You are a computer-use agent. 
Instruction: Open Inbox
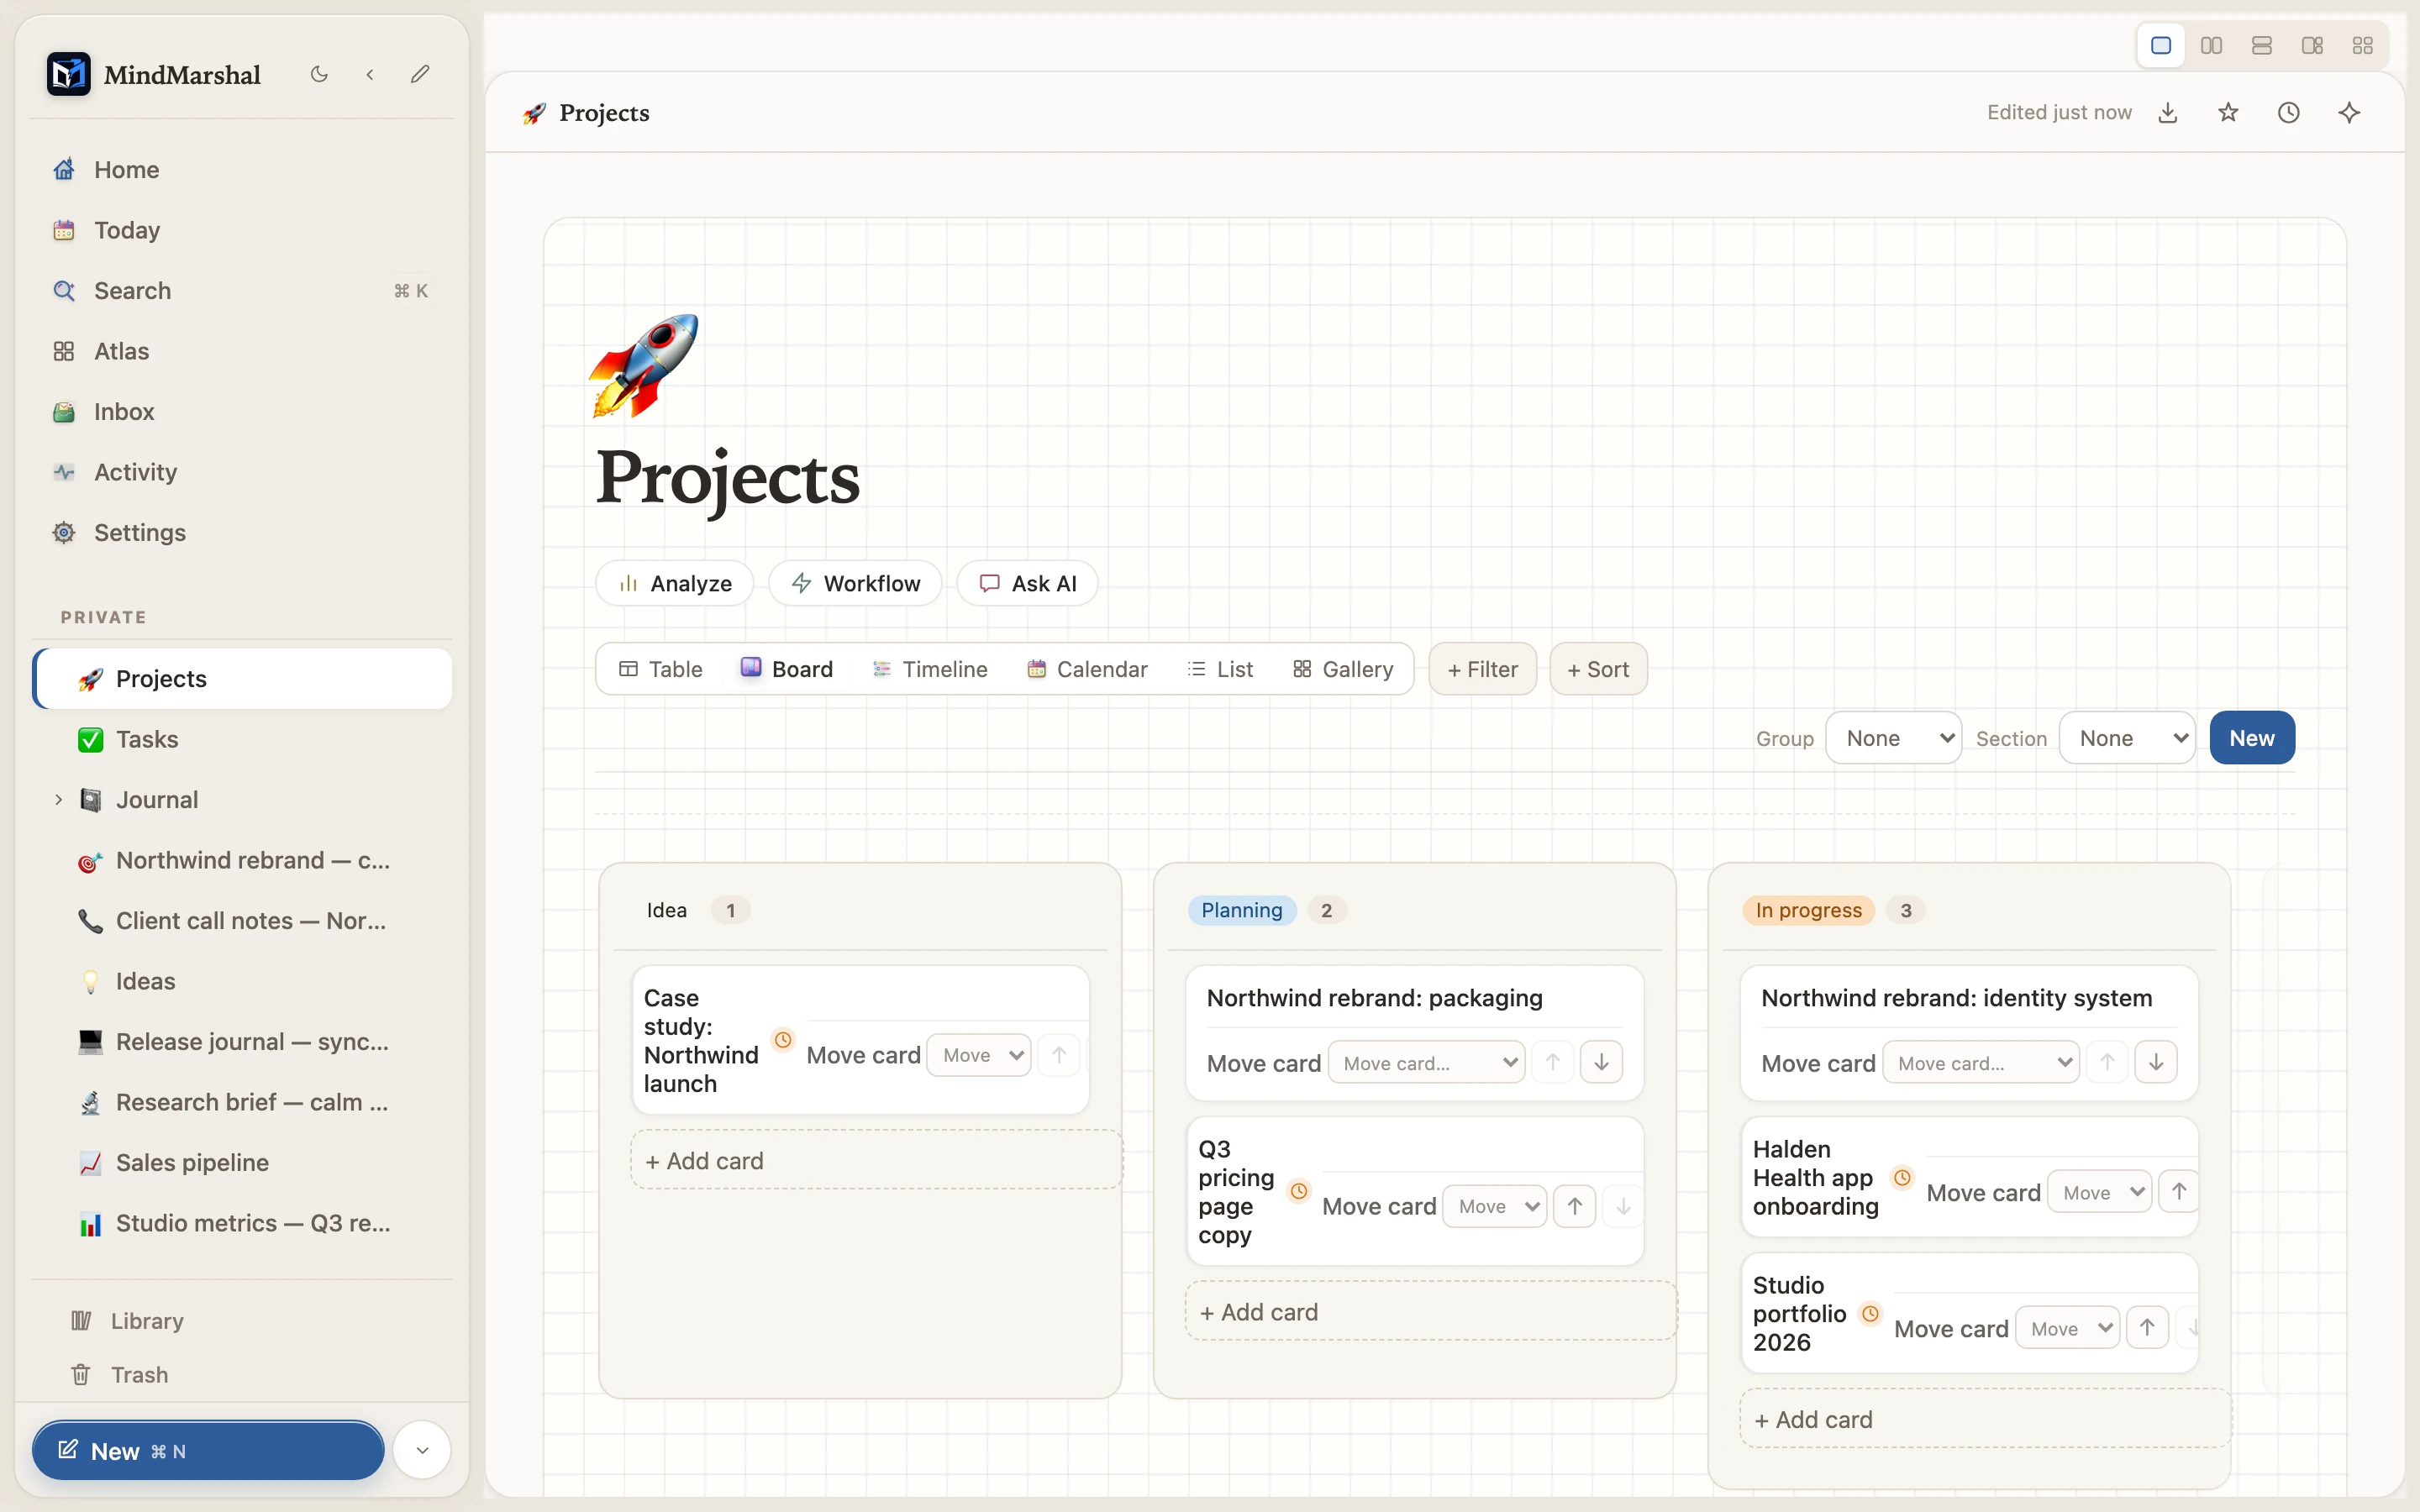(x=242, y=412)
